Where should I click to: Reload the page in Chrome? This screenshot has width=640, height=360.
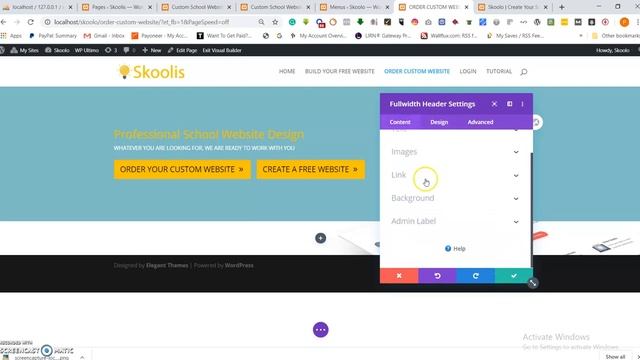click(31, 22)
